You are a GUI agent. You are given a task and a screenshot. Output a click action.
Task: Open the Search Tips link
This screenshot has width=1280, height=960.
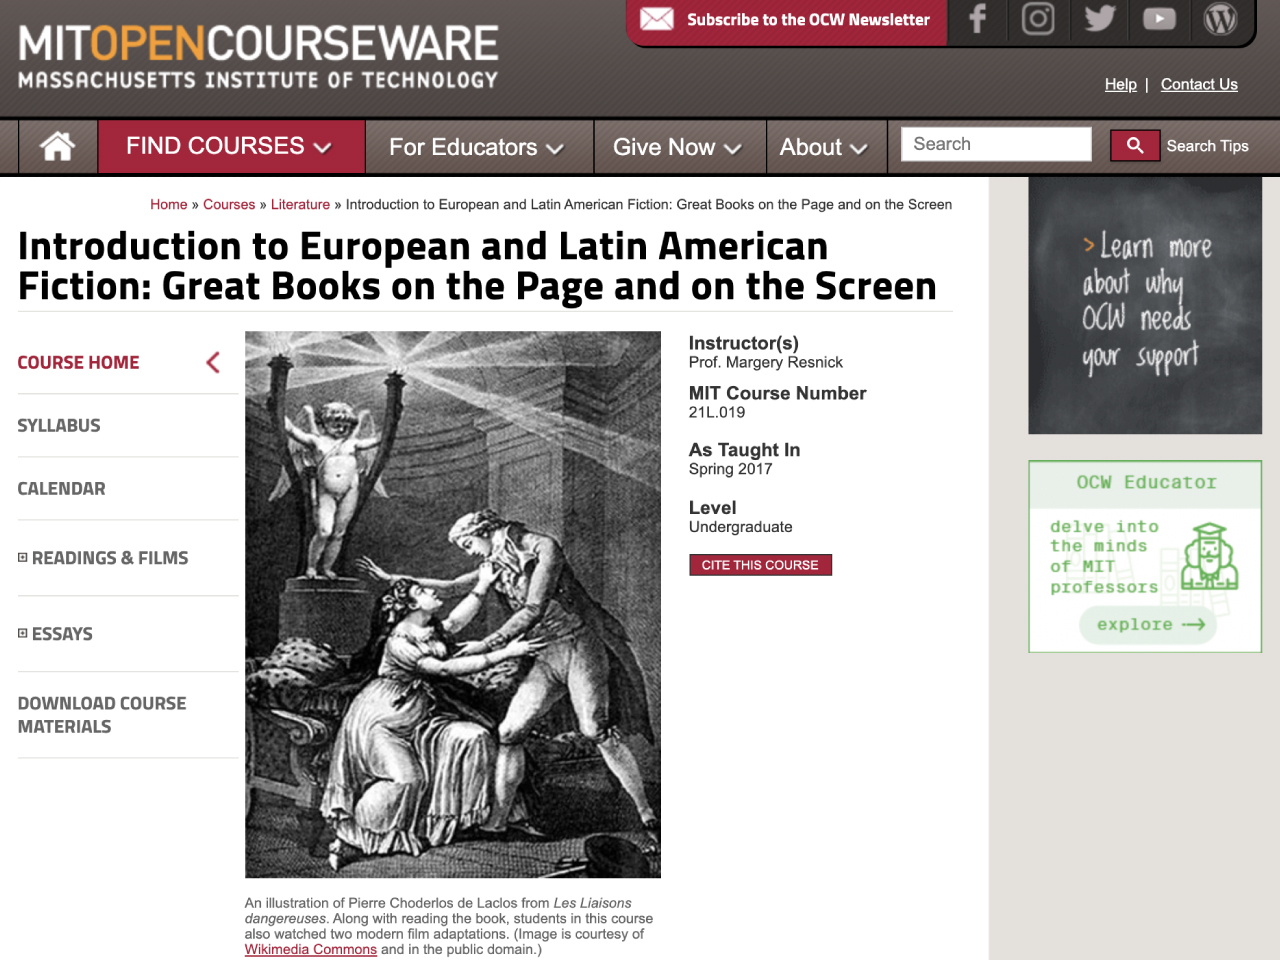(x=1207, y=146)
